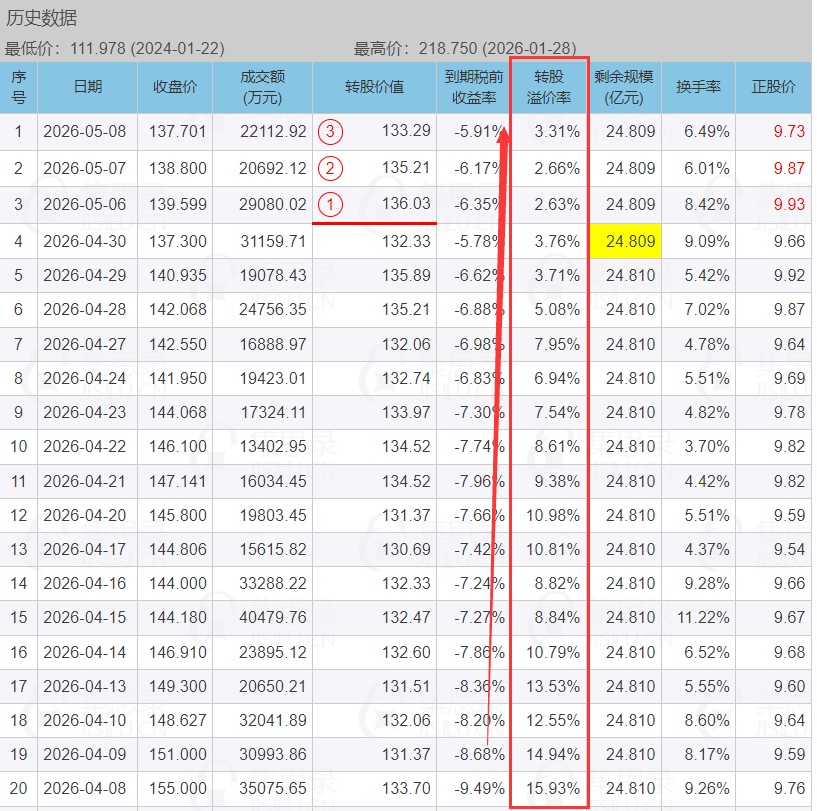Click the yellow highlighted 24.809 cell
Viewport: 817px width, 811px height.
coord(625,241)
